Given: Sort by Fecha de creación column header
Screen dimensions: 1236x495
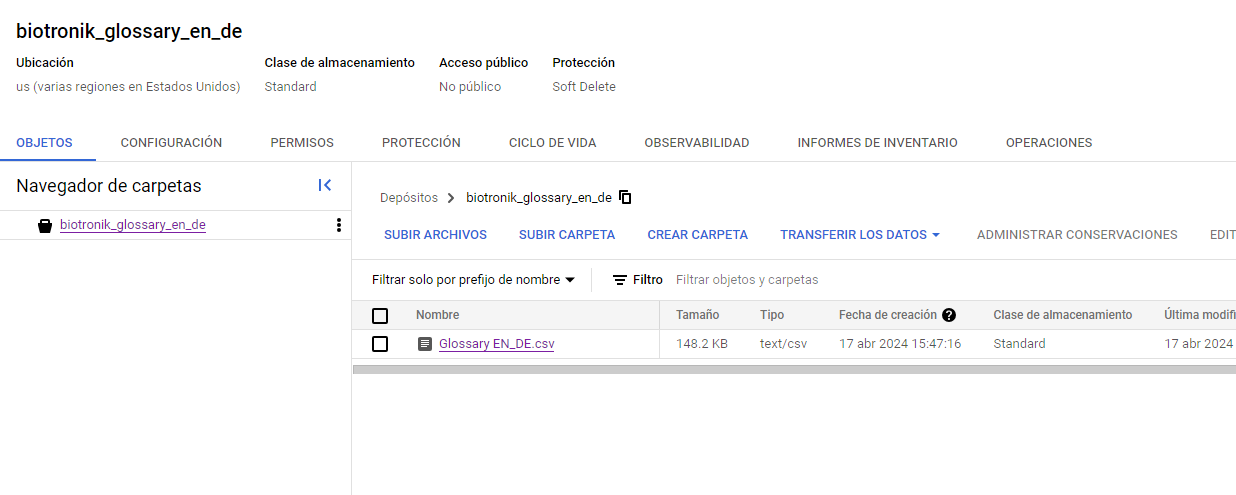Looking at the screenshot, I should click(x=888, y=315).
